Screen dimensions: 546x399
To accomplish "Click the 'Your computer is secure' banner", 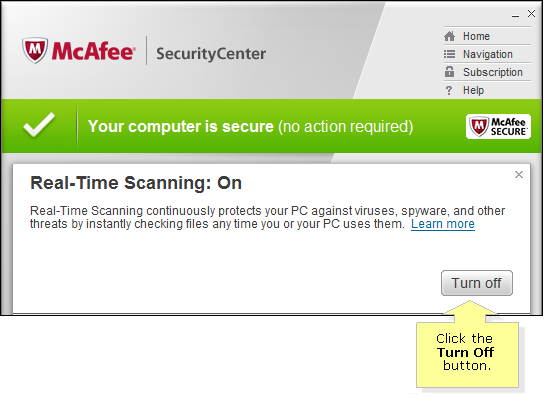I will (272, 126).
